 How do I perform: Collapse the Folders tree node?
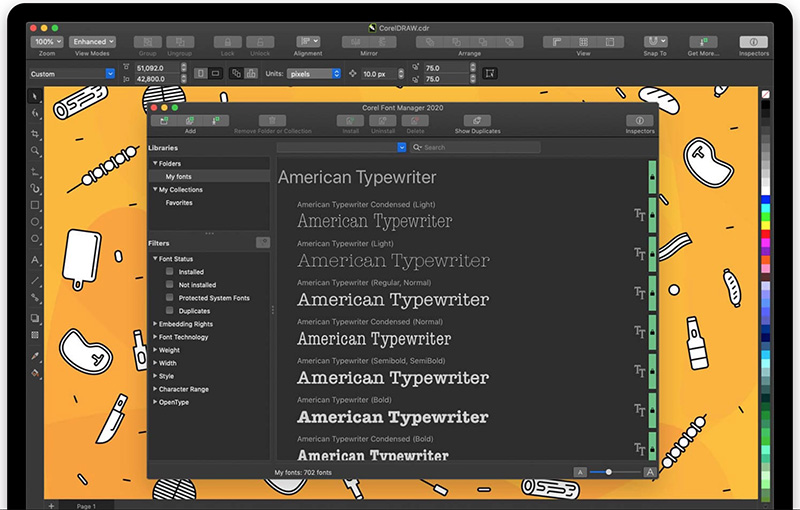155,163
